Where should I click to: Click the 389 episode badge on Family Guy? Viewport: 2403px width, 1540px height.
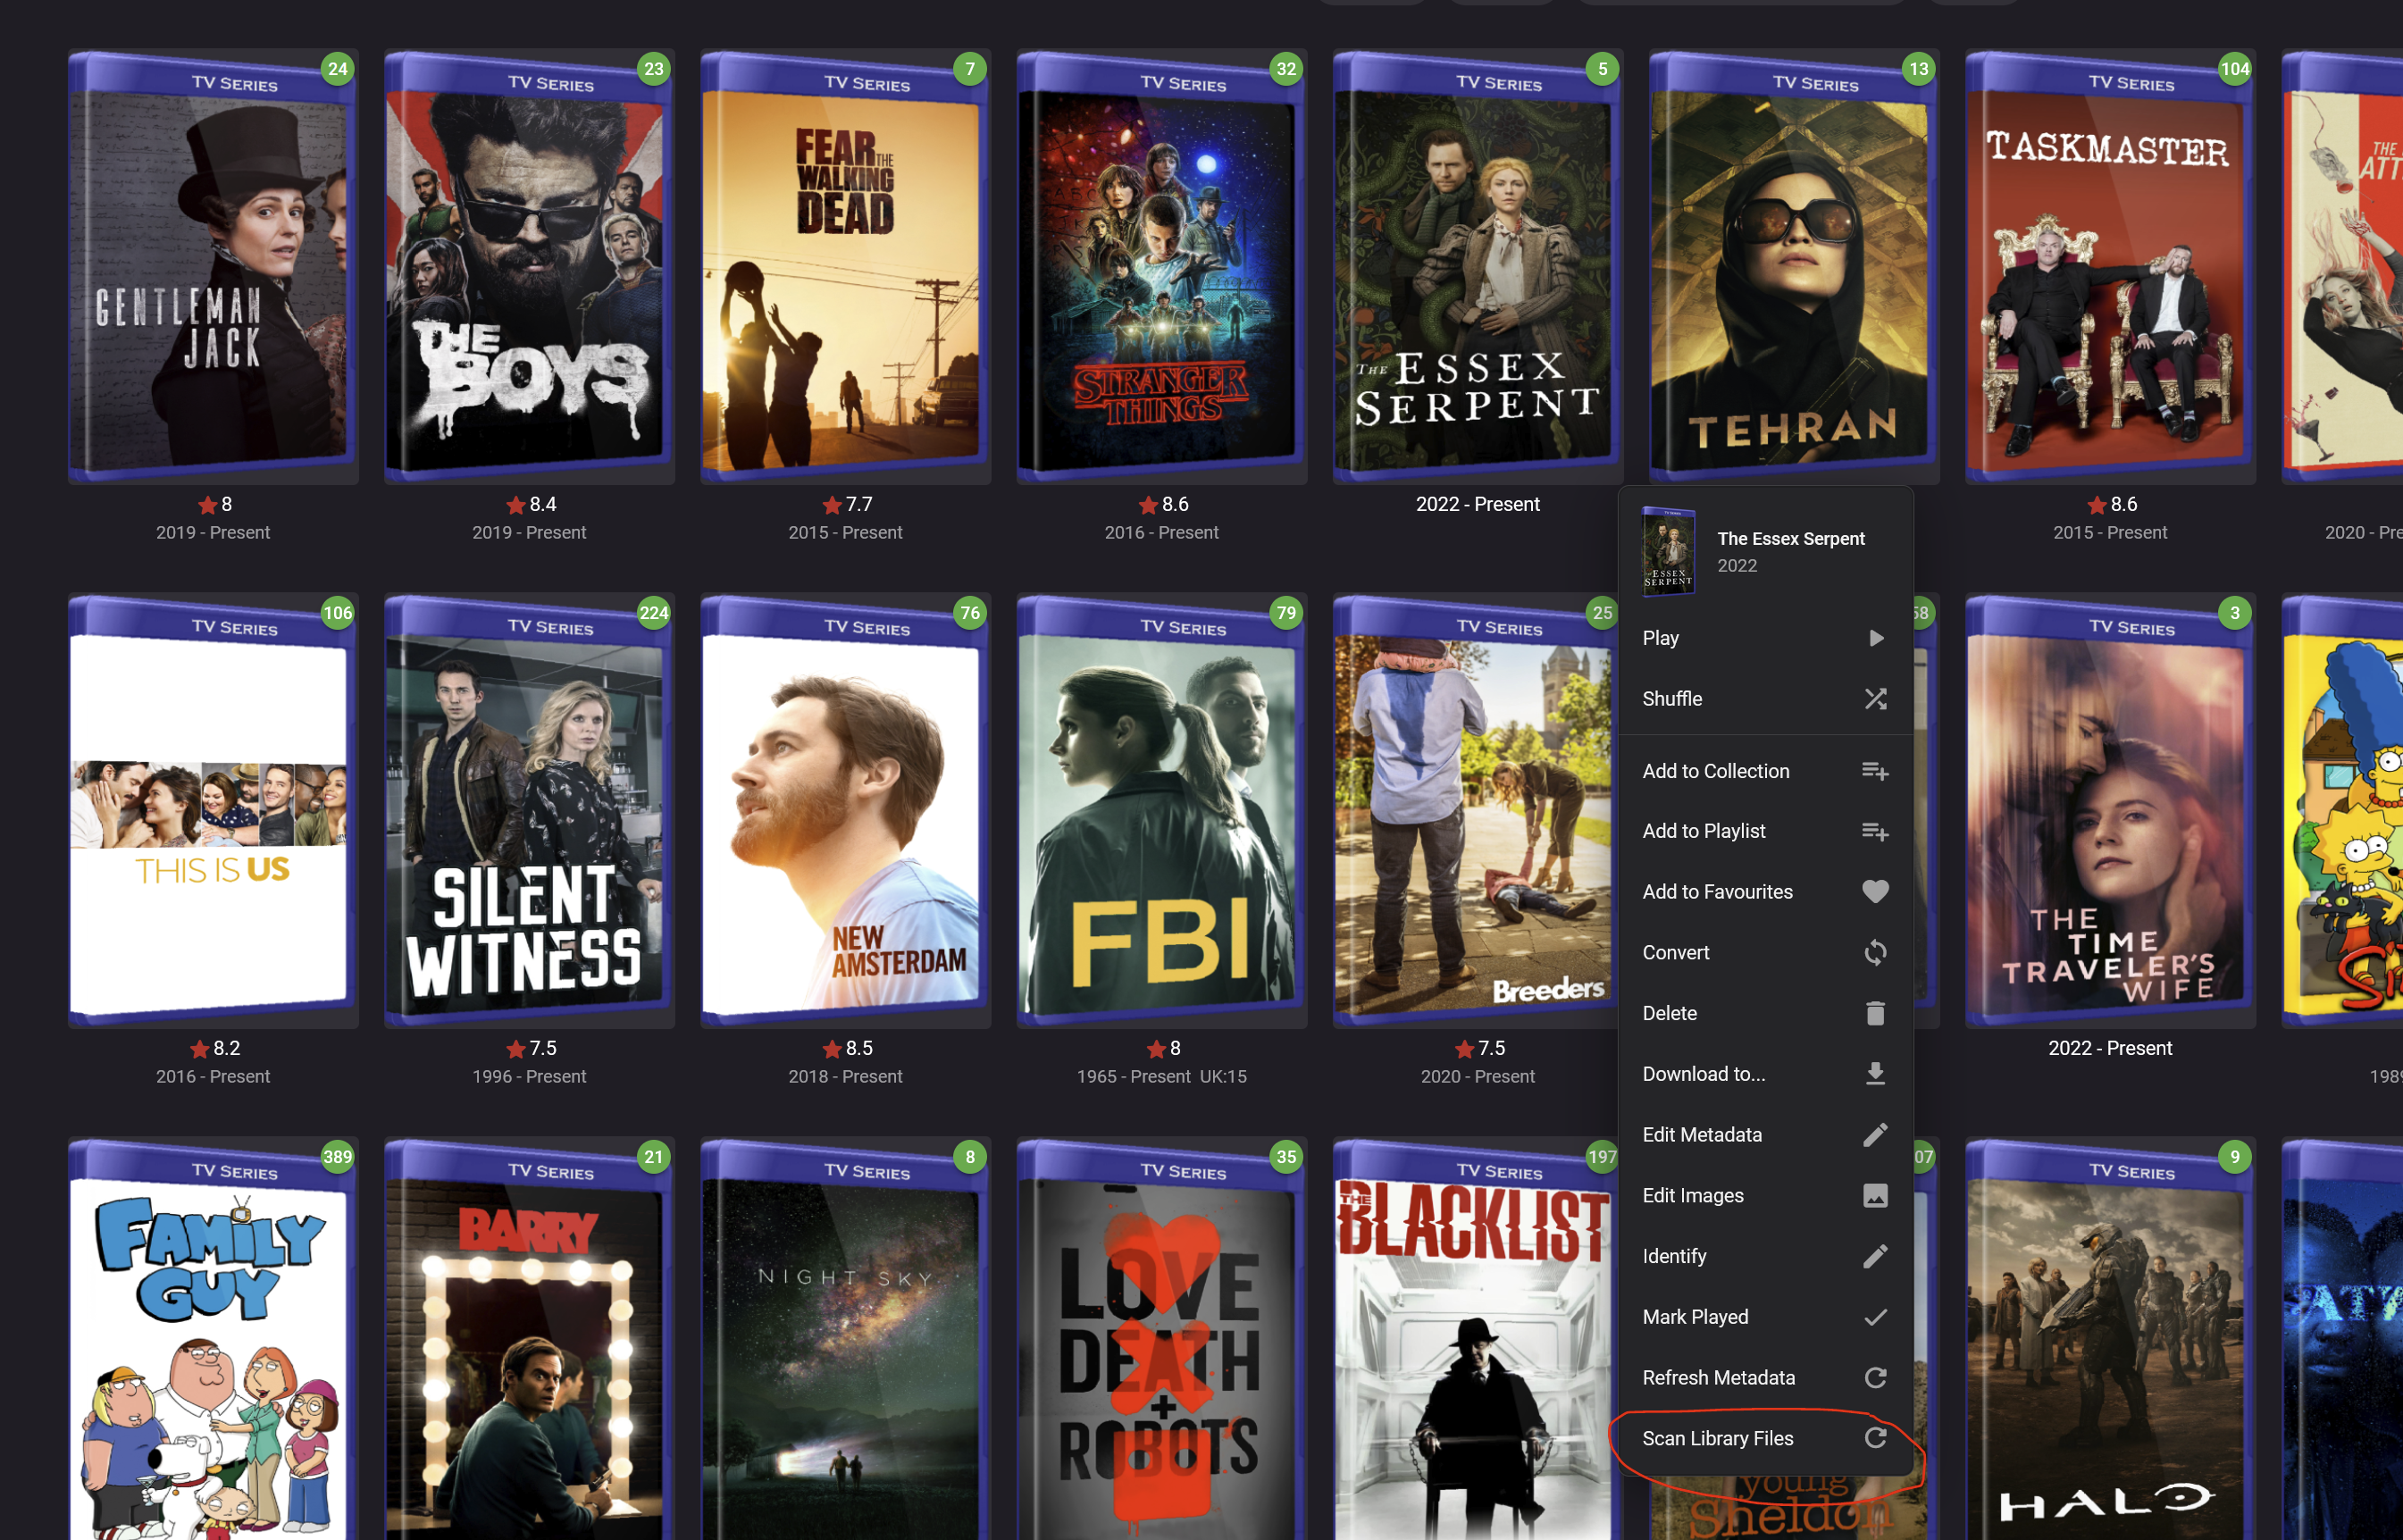[x=337, y=1157]
